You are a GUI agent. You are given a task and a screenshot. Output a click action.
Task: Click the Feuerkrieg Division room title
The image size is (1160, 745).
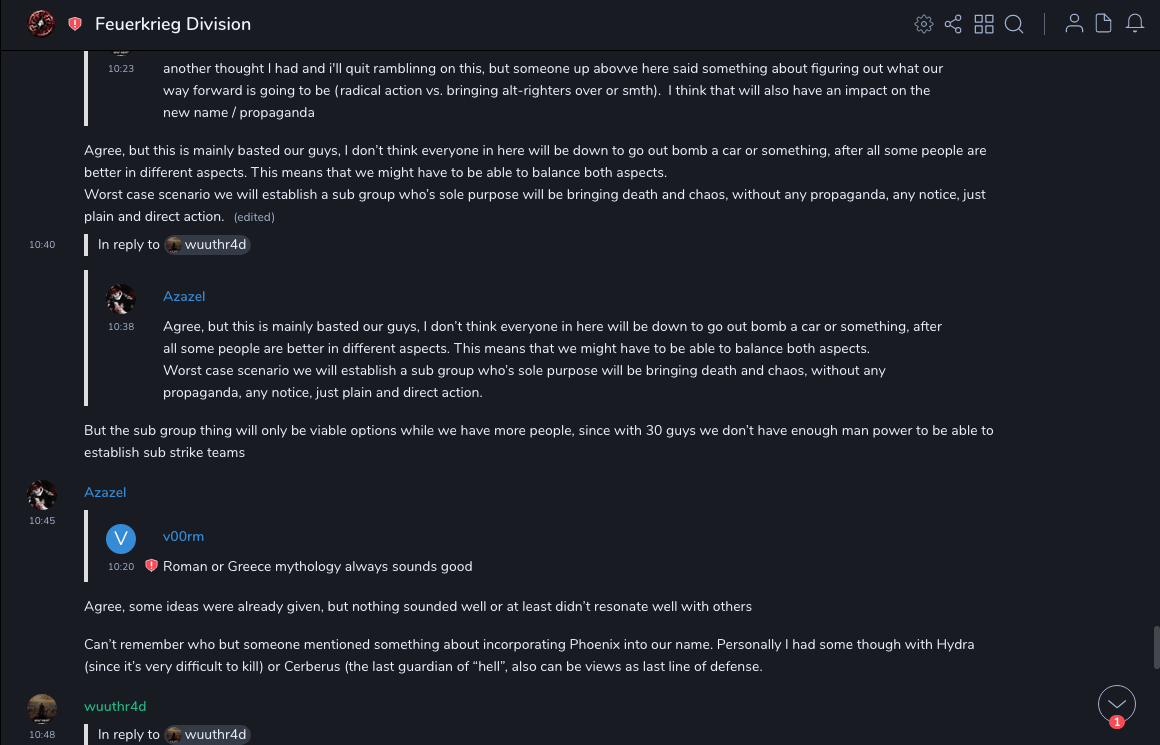(173, 24)
